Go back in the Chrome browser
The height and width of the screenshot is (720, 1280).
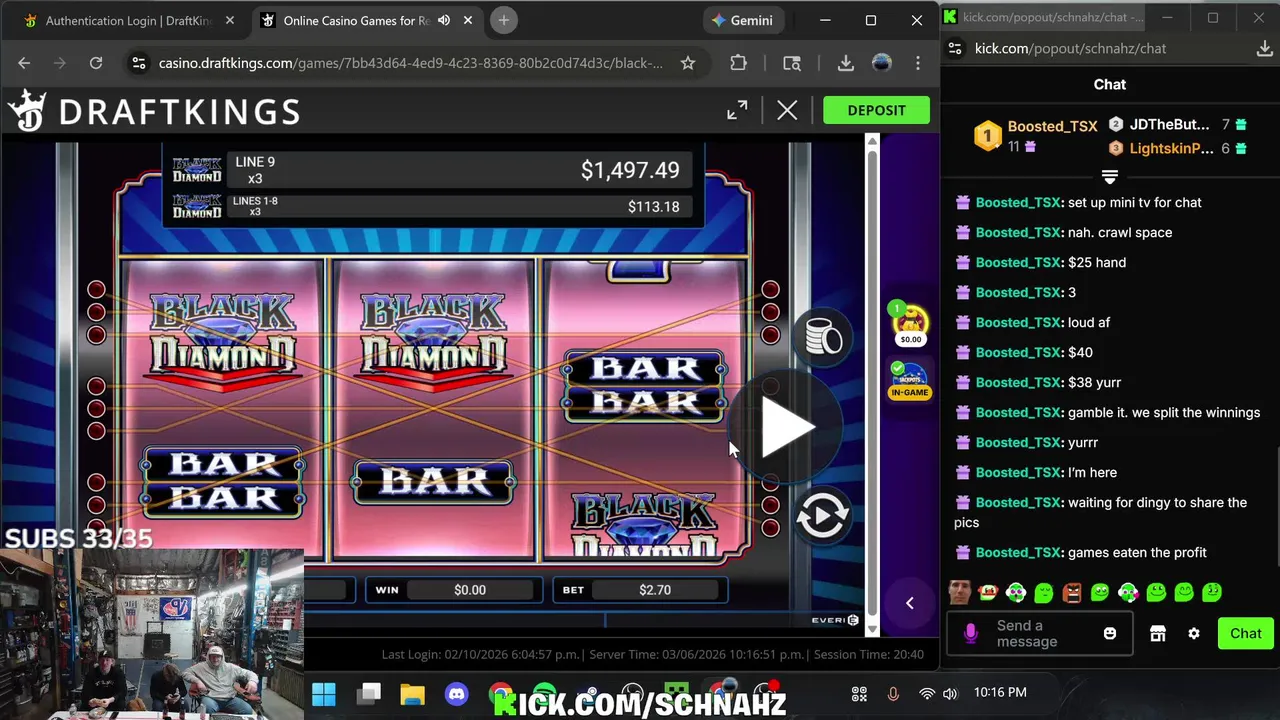24,63
